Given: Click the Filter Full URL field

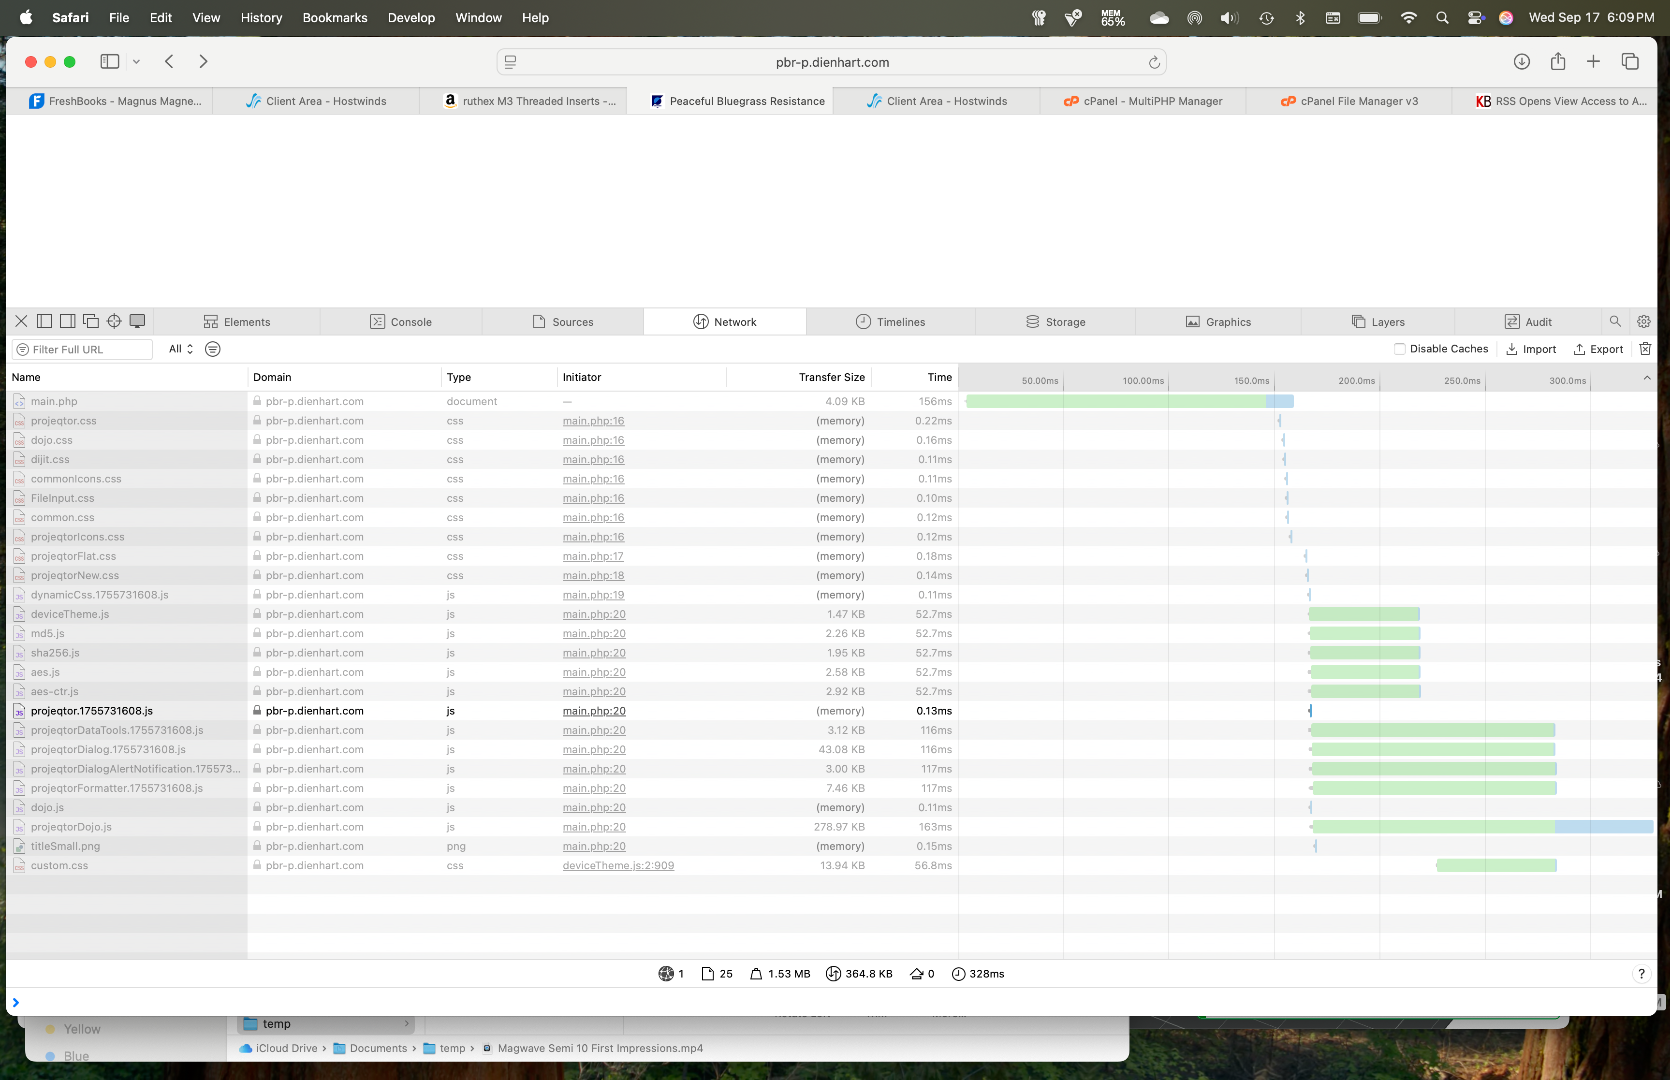Looking at the screenshot, I should pos(85,349).
